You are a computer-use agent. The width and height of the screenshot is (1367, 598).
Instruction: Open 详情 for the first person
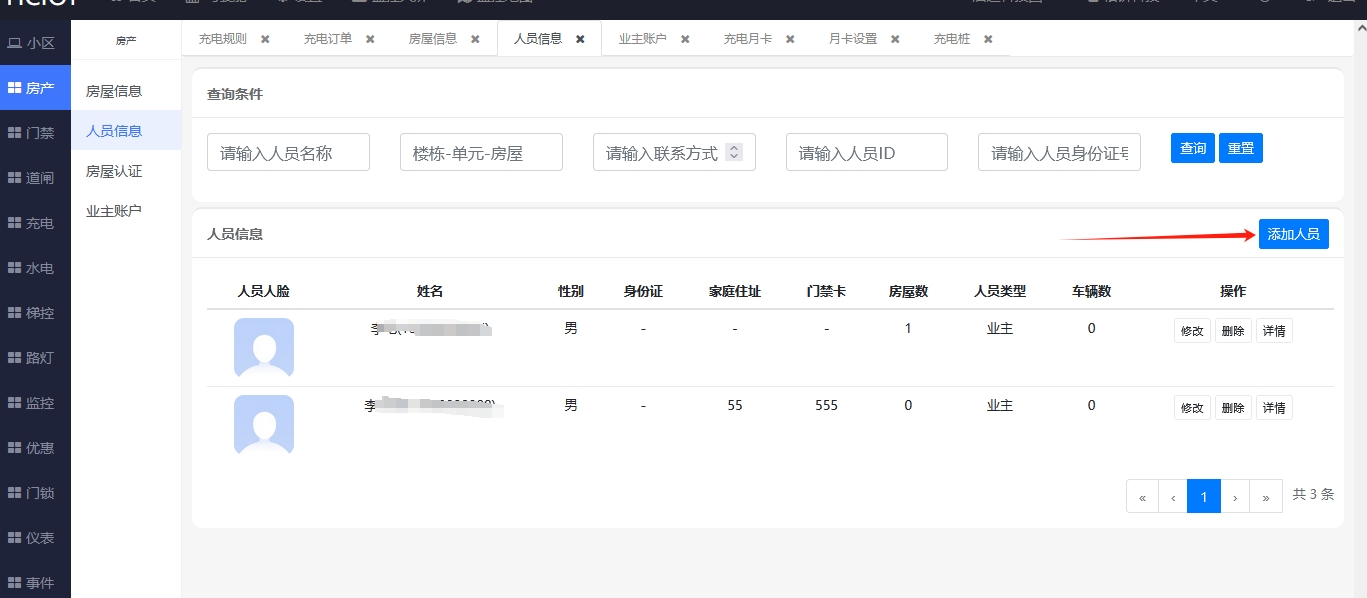coord(1273,330)
